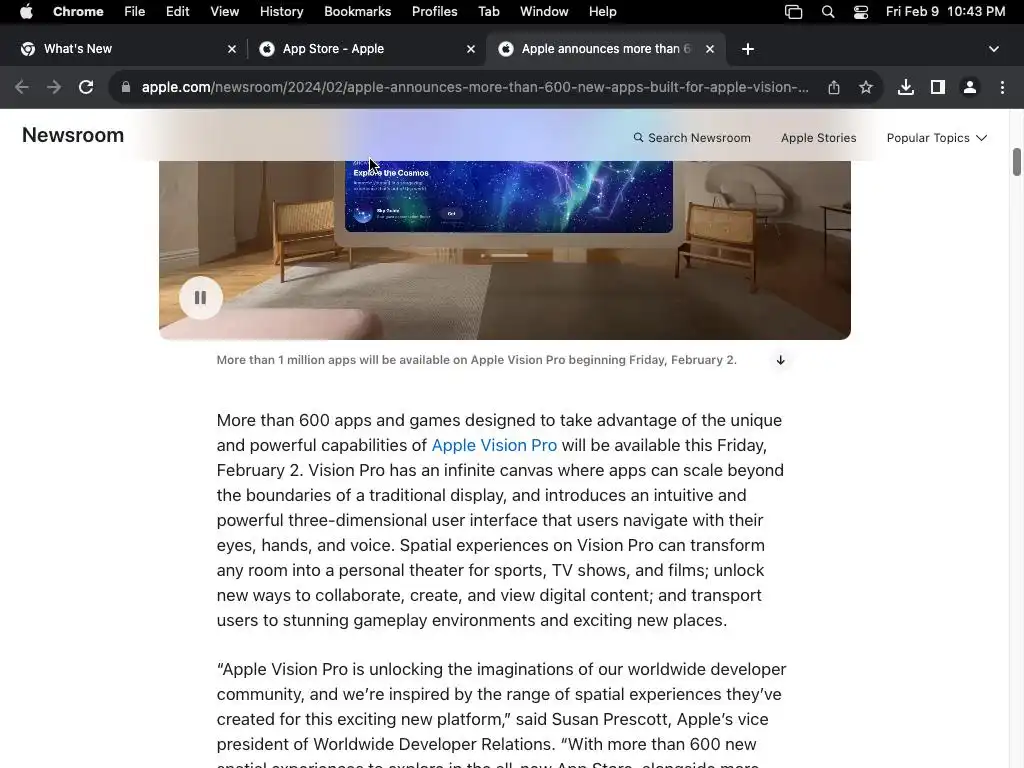Open the Profiles menu

tap(434, 12)
